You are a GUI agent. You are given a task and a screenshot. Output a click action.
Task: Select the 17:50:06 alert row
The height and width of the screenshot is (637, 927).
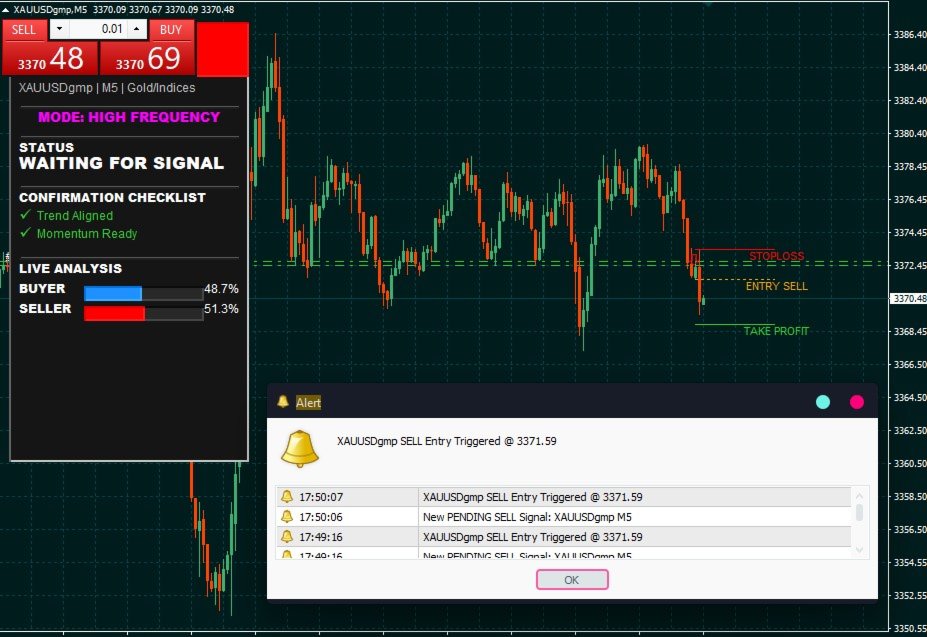tap(563, 517)
